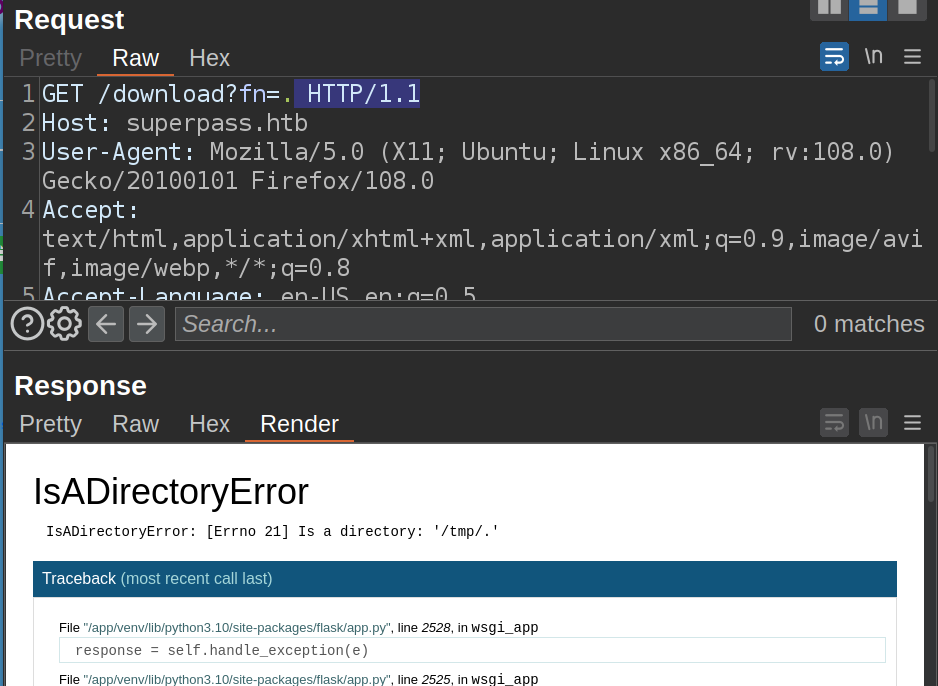Click the search help question mark icon
The image size is (938, 686).
(27, 324)
